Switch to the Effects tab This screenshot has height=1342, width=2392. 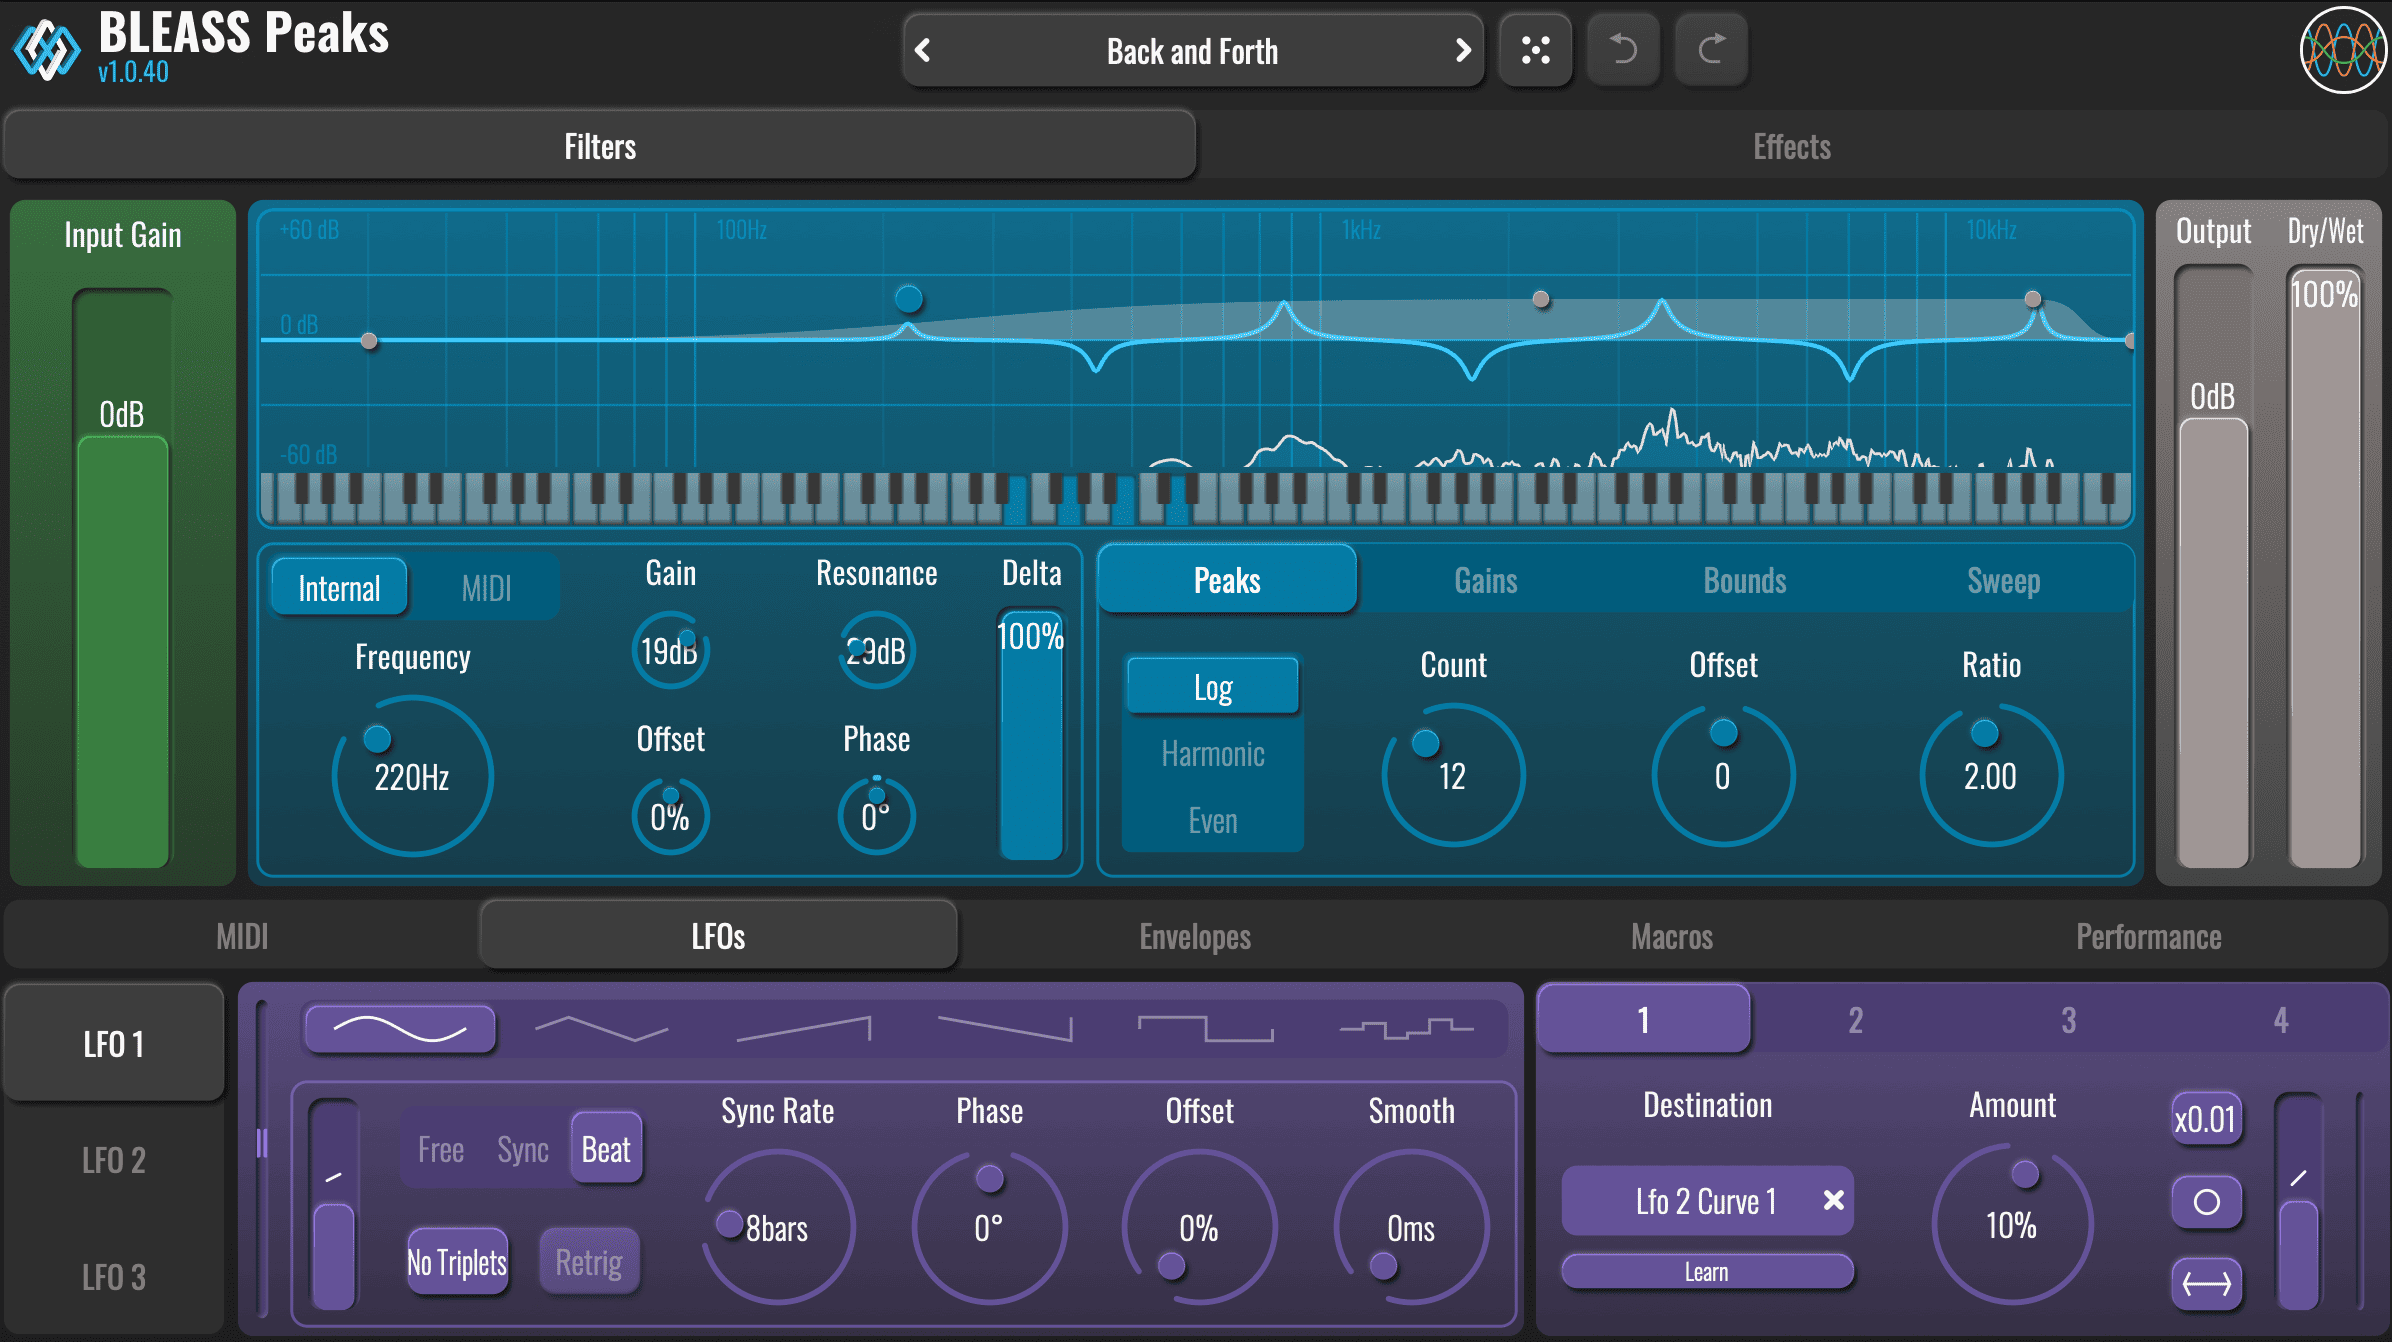coord(1791,147)
